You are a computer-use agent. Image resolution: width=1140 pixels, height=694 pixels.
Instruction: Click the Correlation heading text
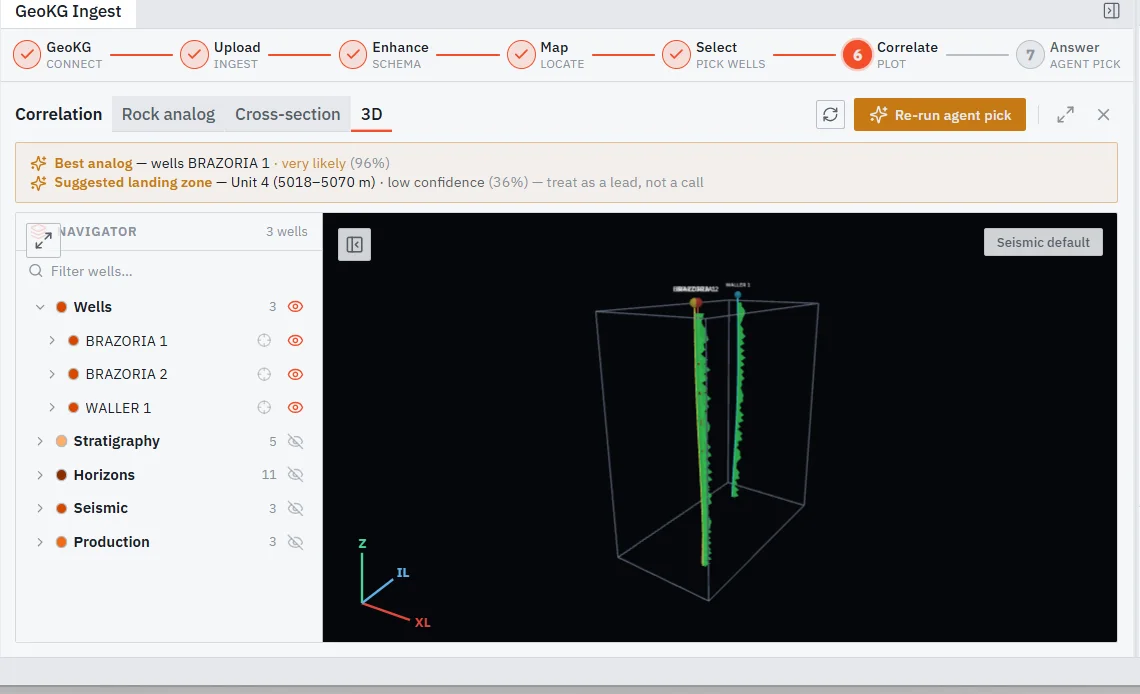click(x=59, y=114)
